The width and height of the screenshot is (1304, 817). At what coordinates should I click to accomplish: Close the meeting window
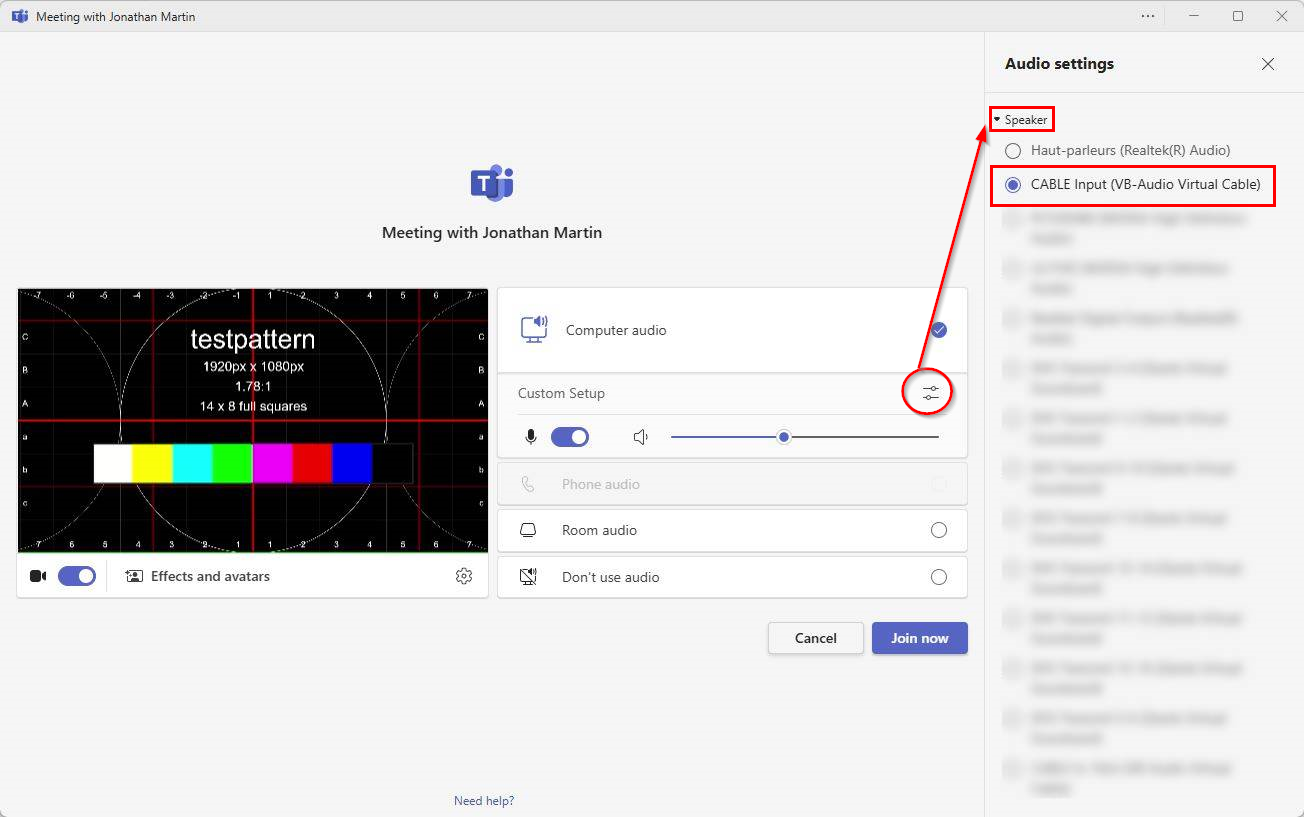click(1282, 16)
